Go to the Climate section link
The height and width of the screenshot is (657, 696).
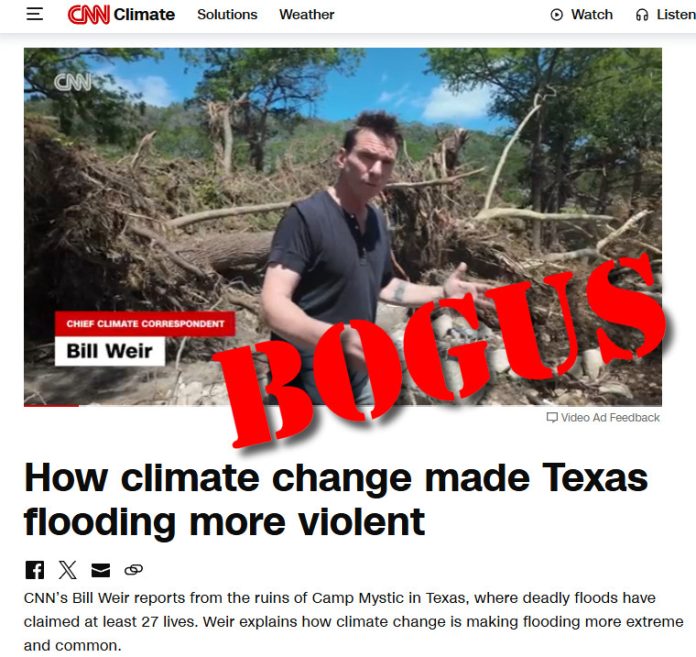tap(144, 15)
